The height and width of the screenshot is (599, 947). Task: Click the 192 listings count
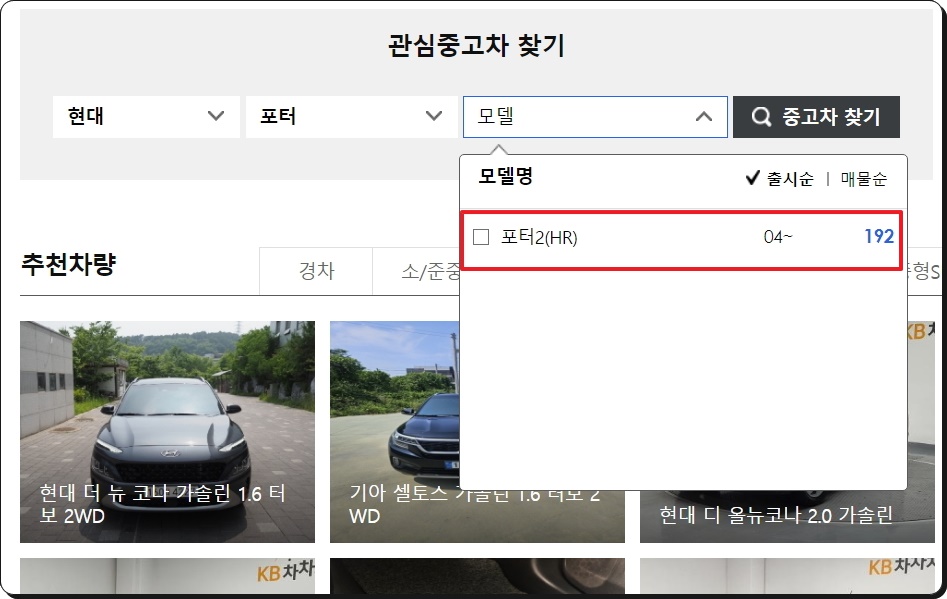click(879, 236)
